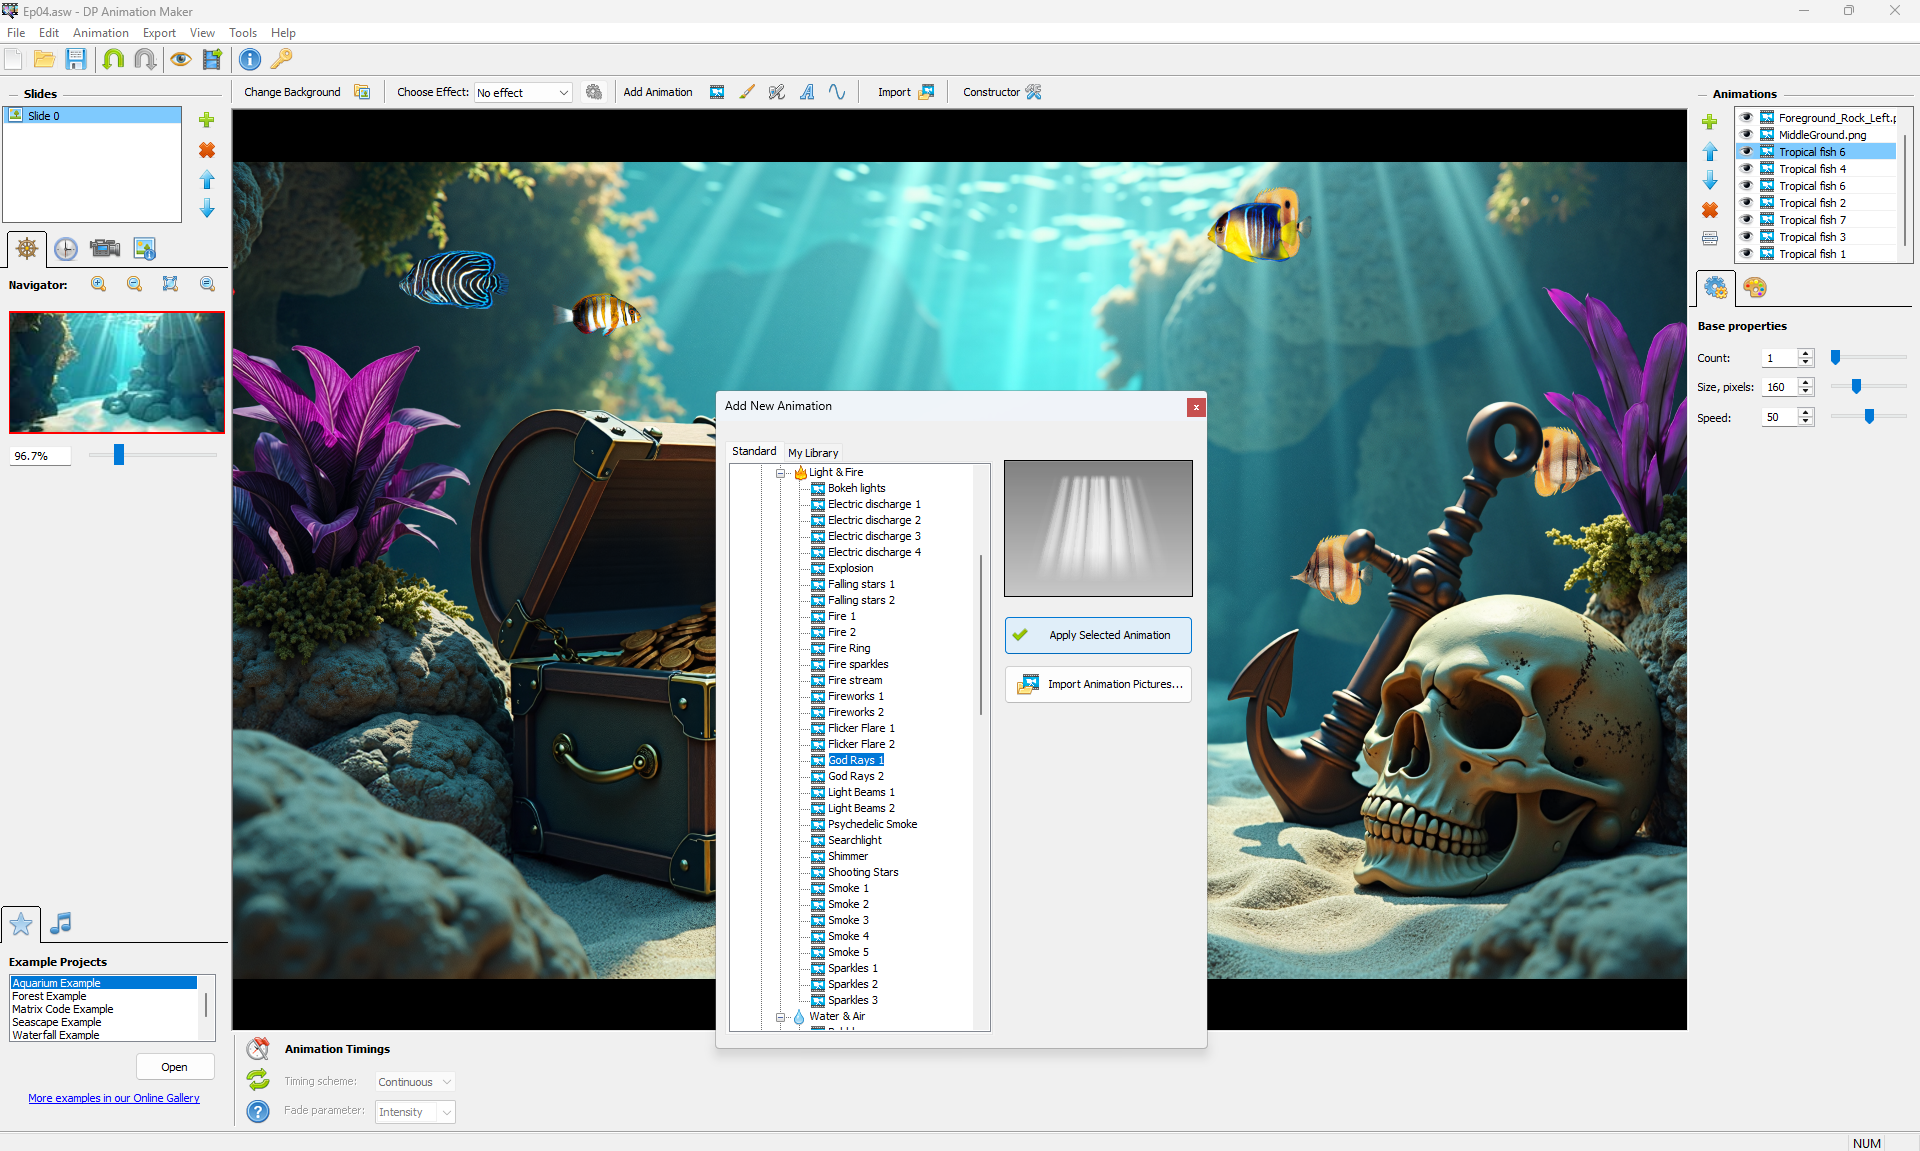The image size is (1920, 1151).
Task: Hide the Tropical fish 4 animation layer
Action: tap(1747, 169)
